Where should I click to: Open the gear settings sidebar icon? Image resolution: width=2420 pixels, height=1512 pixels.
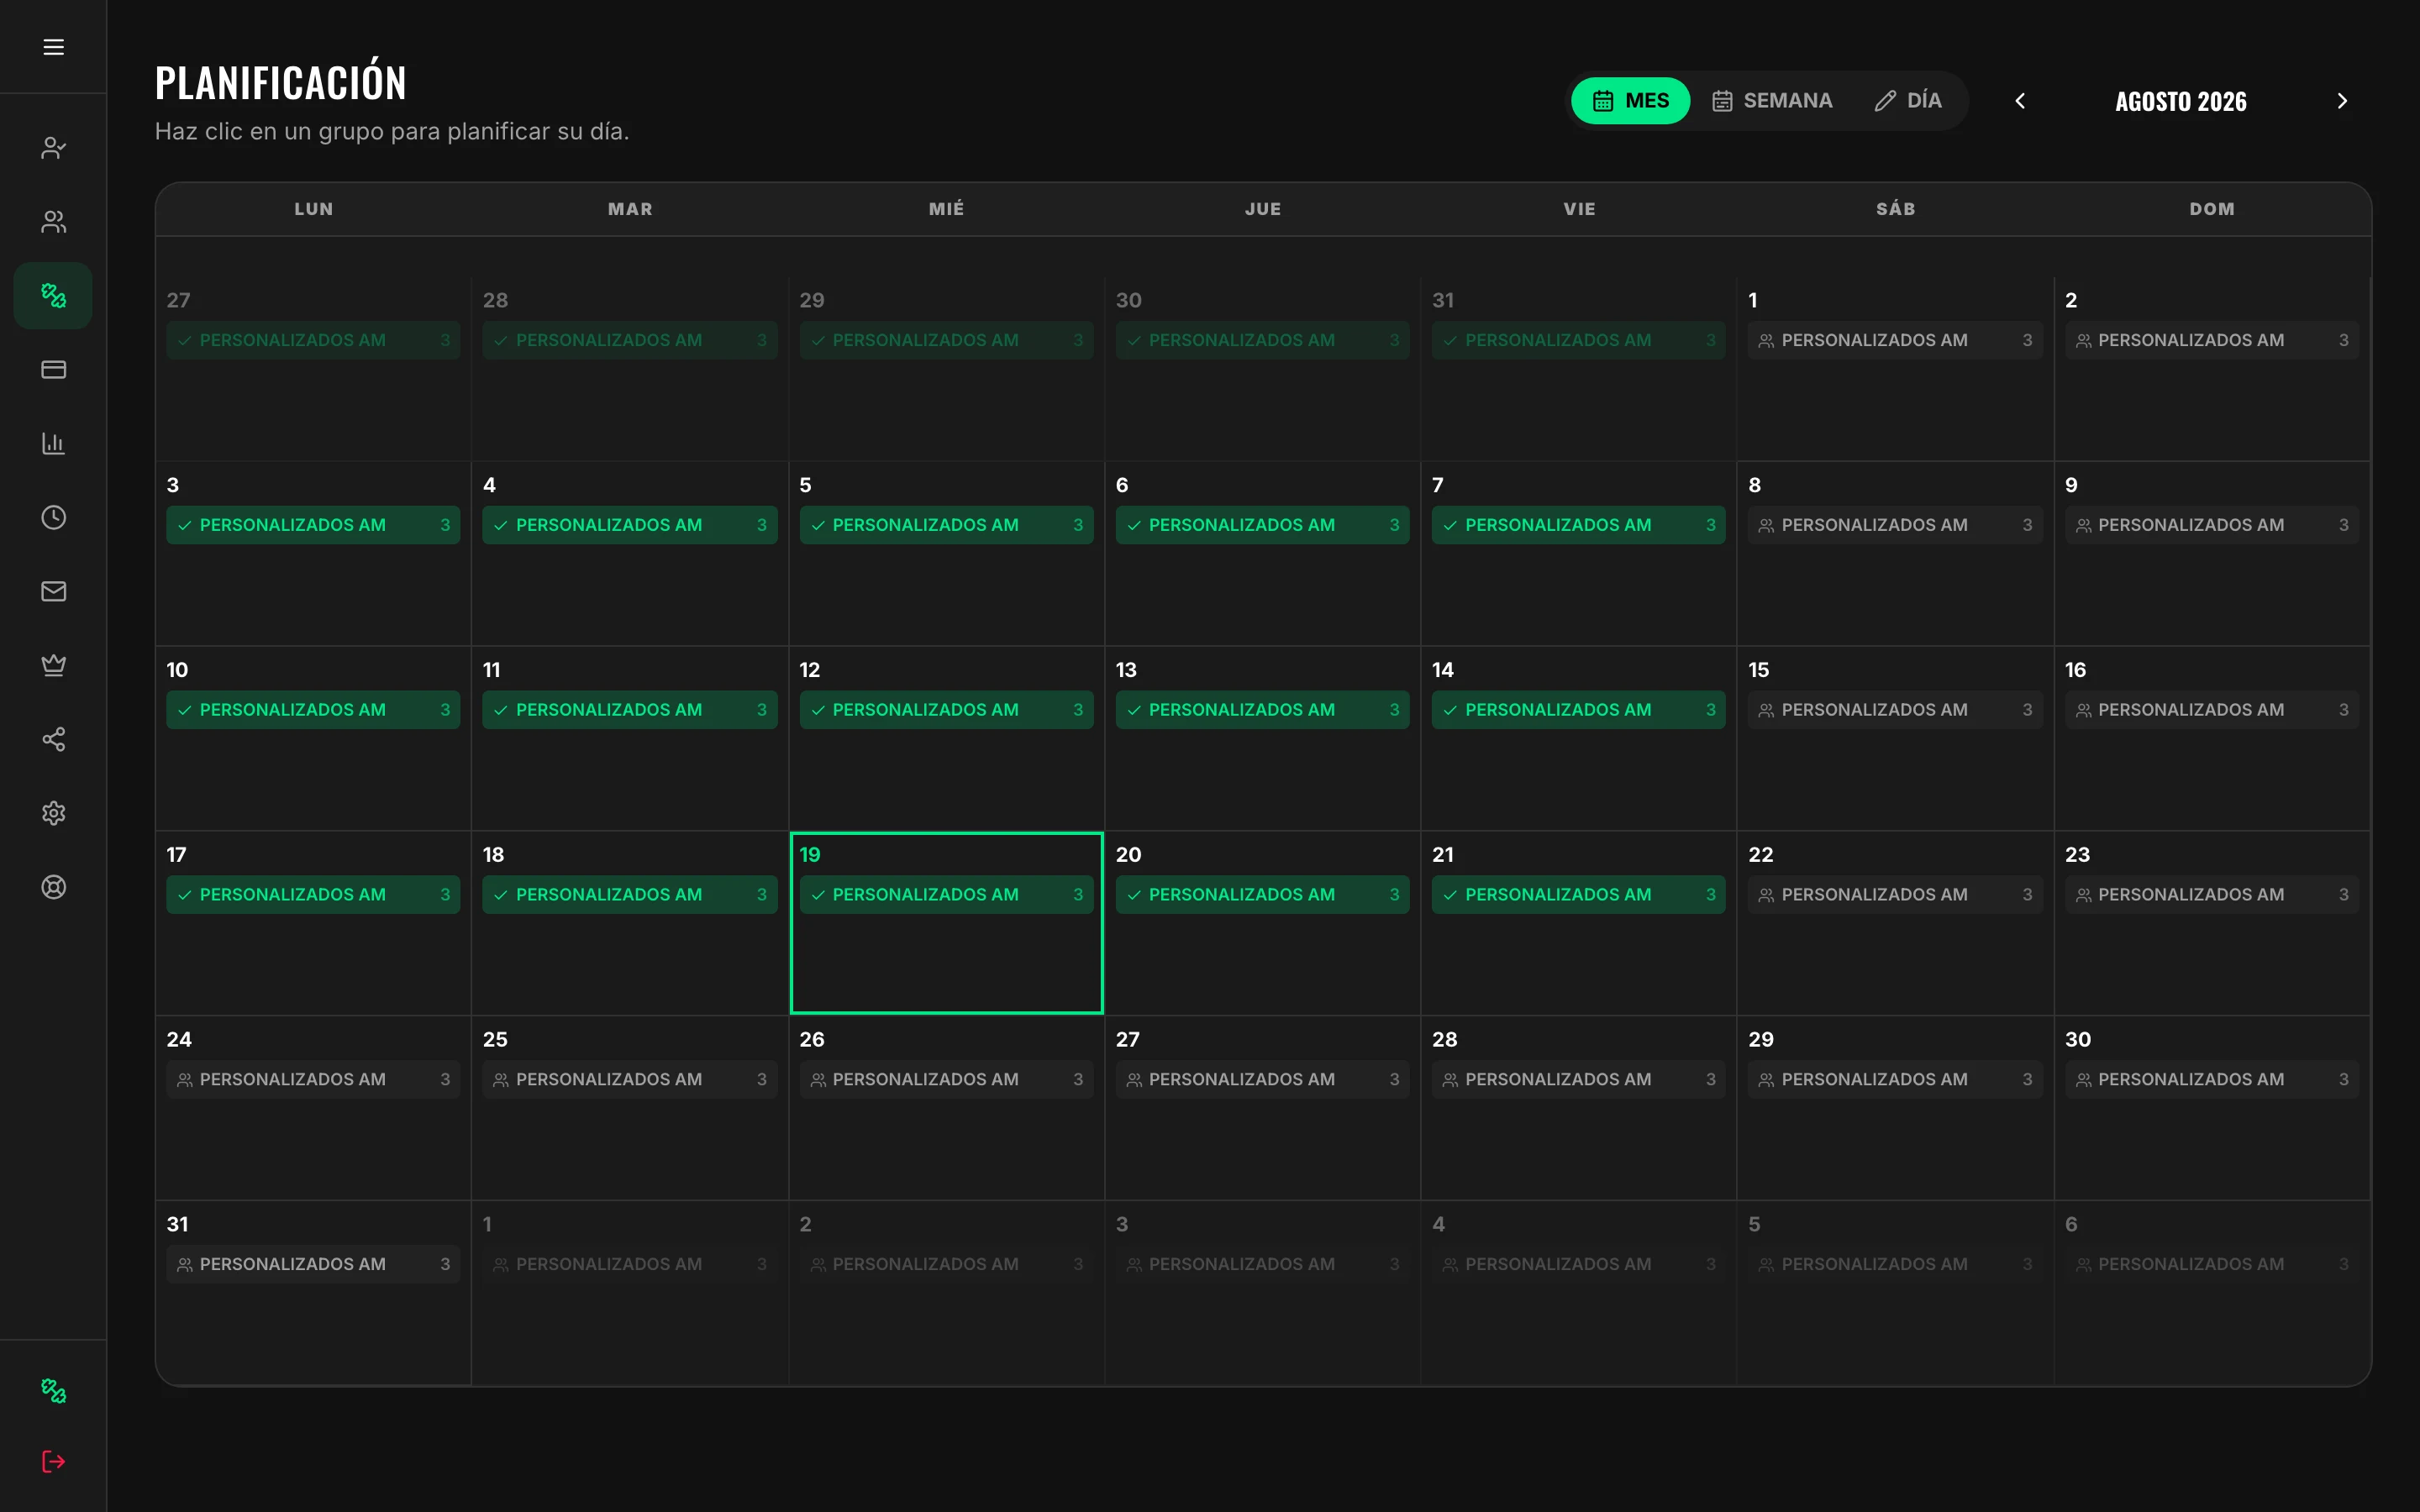(x=54, y=813)
